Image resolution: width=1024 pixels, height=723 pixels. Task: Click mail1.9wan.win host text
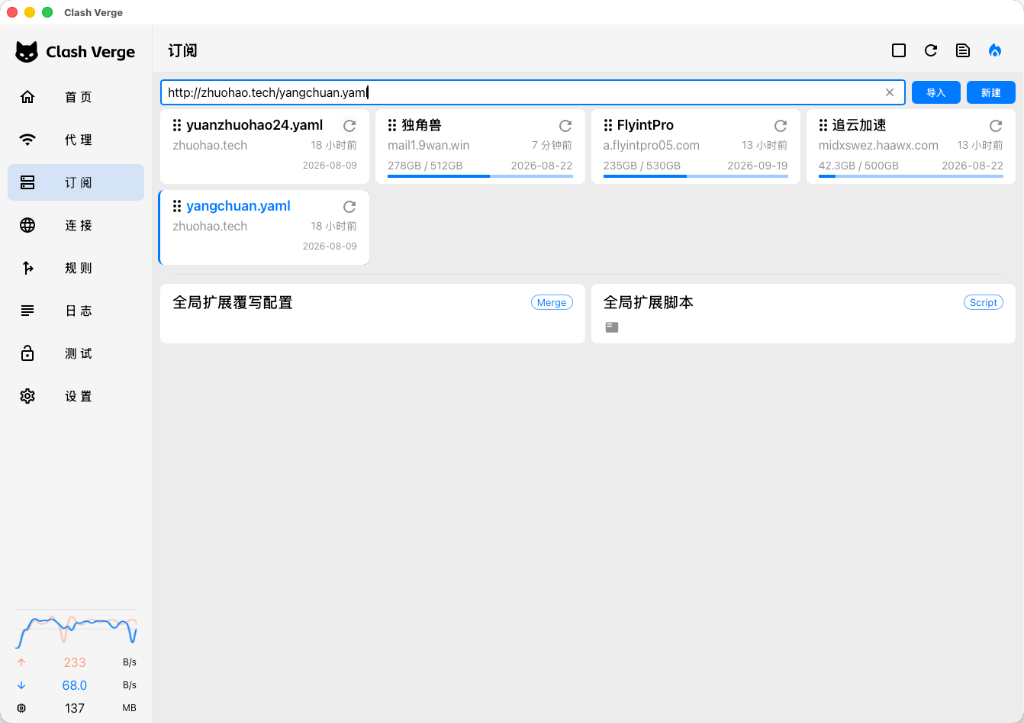[x=428, y=146]
